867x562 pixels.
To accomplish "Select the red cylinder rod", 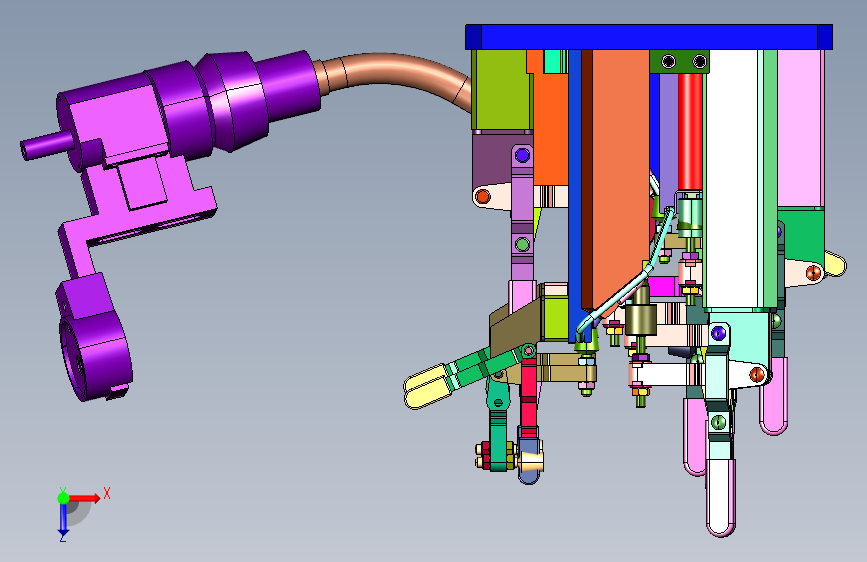I will click(690, 132).
